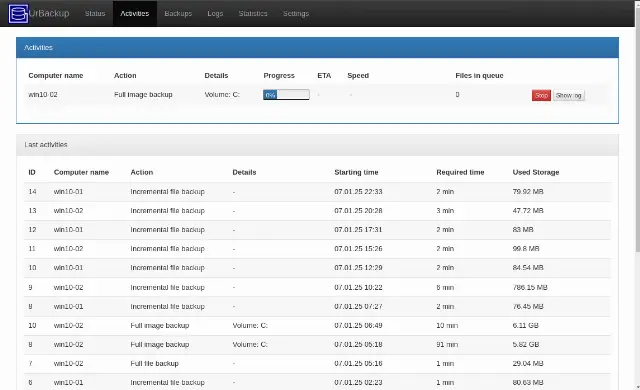
Task: Click the UrBackup logo icon
Action: (x=18, y=13)
